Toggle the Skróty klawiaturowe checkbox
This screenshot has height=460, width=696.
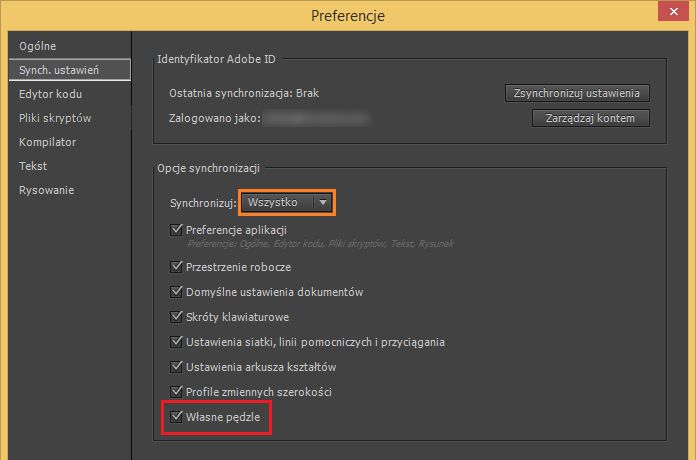[x=177, y=317]
